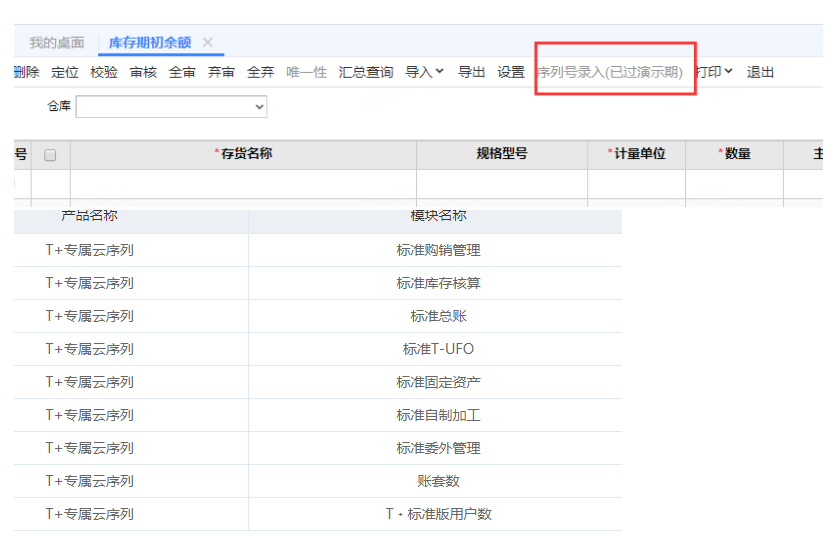Click 校验 in the toolbar

tap(104, 72)
